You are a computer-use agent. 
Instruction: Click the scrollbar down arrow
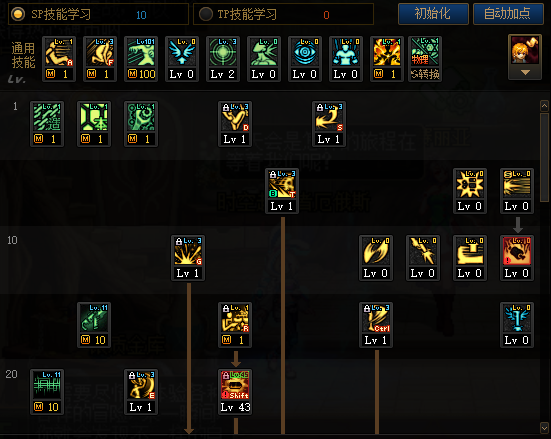(544, 428)
